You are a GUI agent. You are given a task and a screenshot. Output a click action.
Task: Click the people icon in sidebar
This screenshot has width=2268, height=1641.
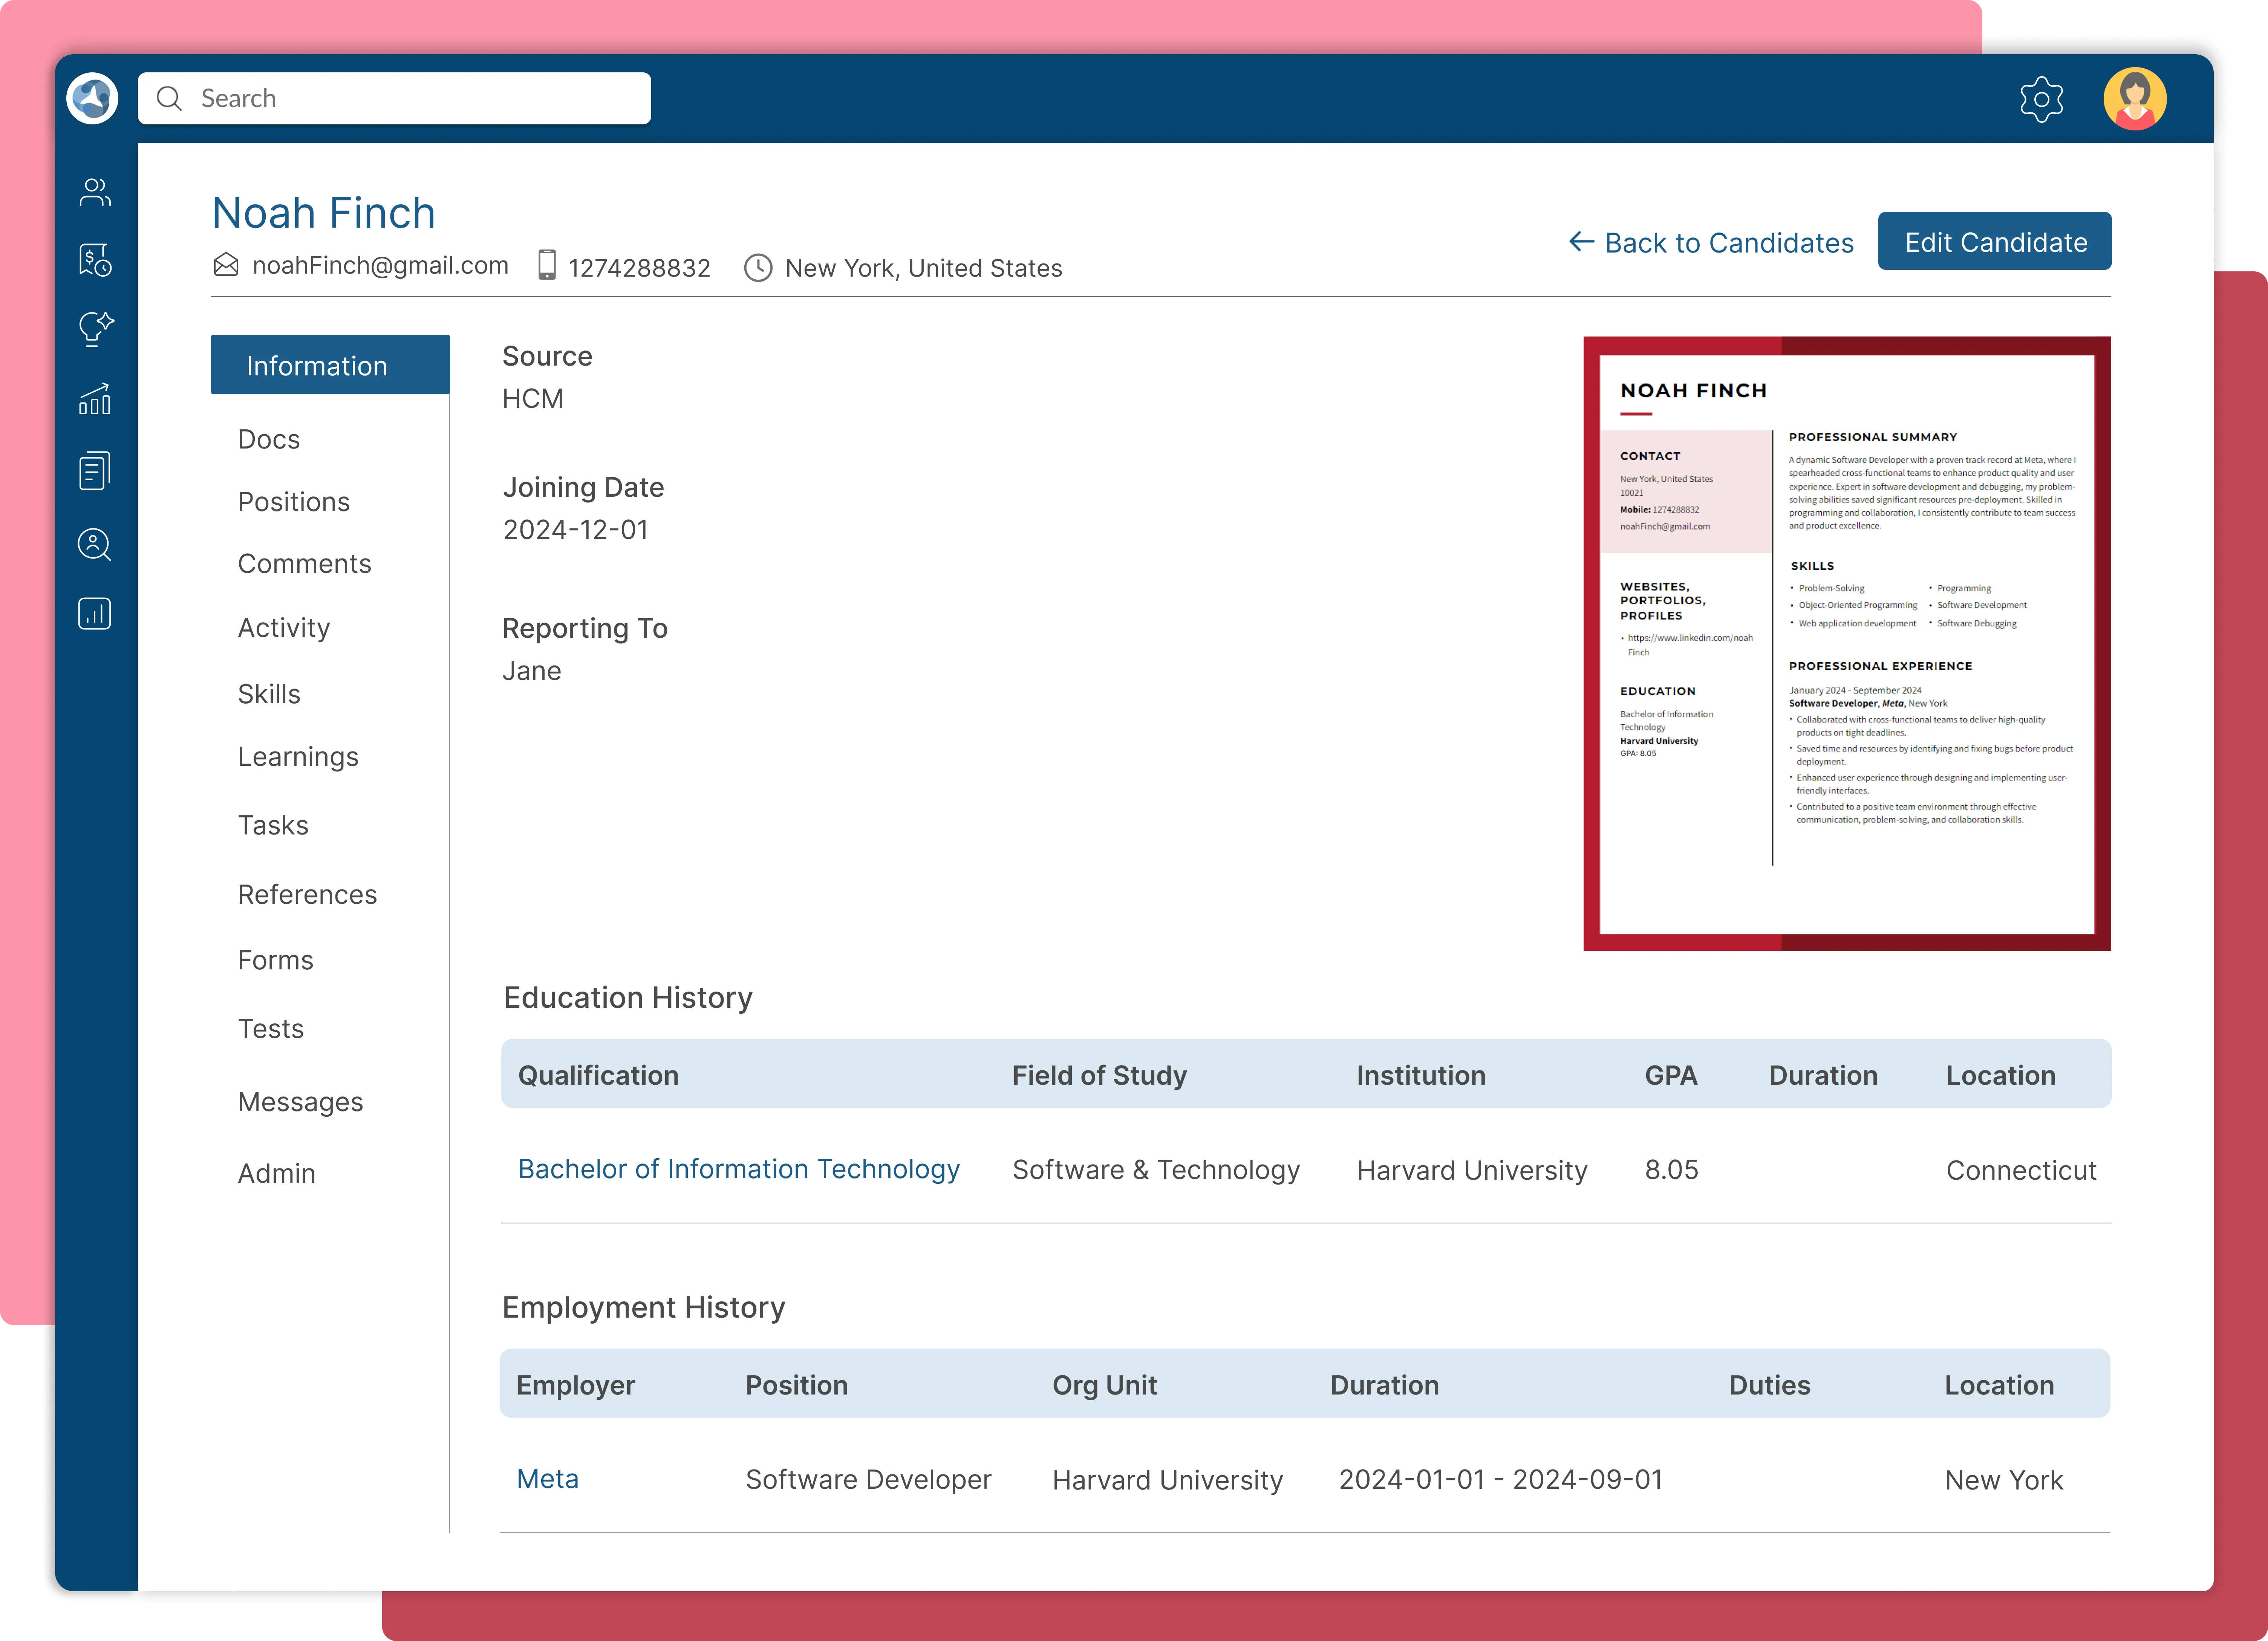pos(95,192)
